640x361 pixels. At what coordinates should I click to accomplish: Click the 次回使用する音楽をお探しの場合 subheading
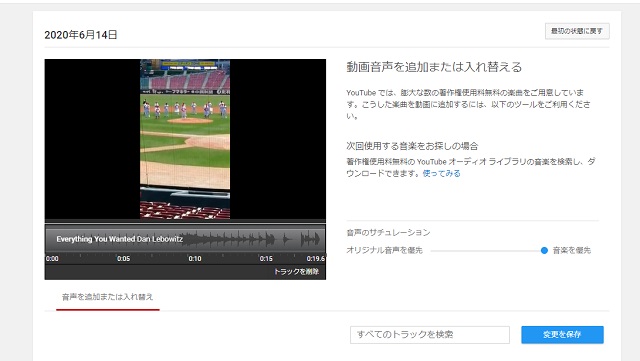(x=412, y=146)
